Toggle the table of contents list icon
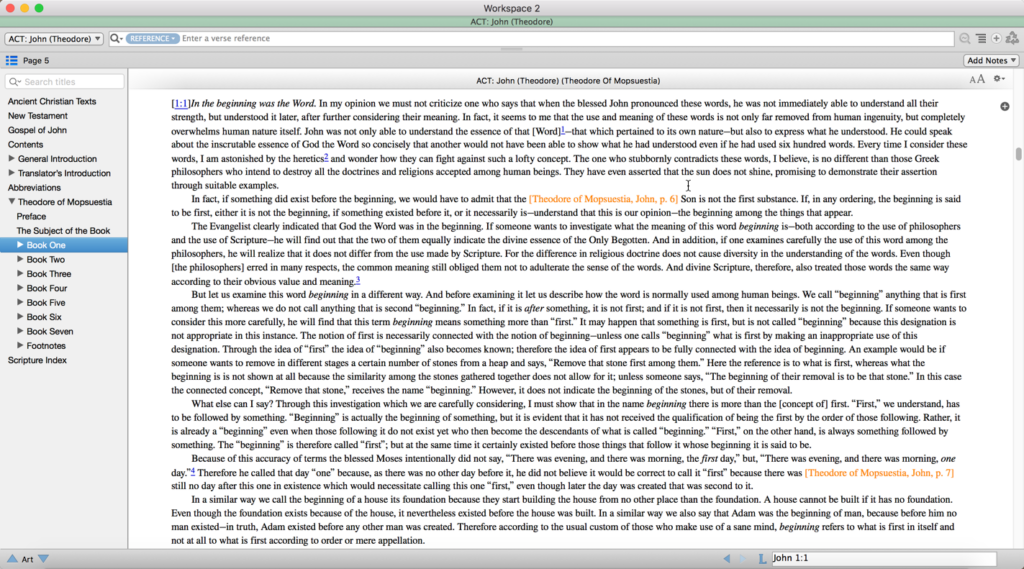Viewport: 1024px width, 569px height. pos(12,61)
